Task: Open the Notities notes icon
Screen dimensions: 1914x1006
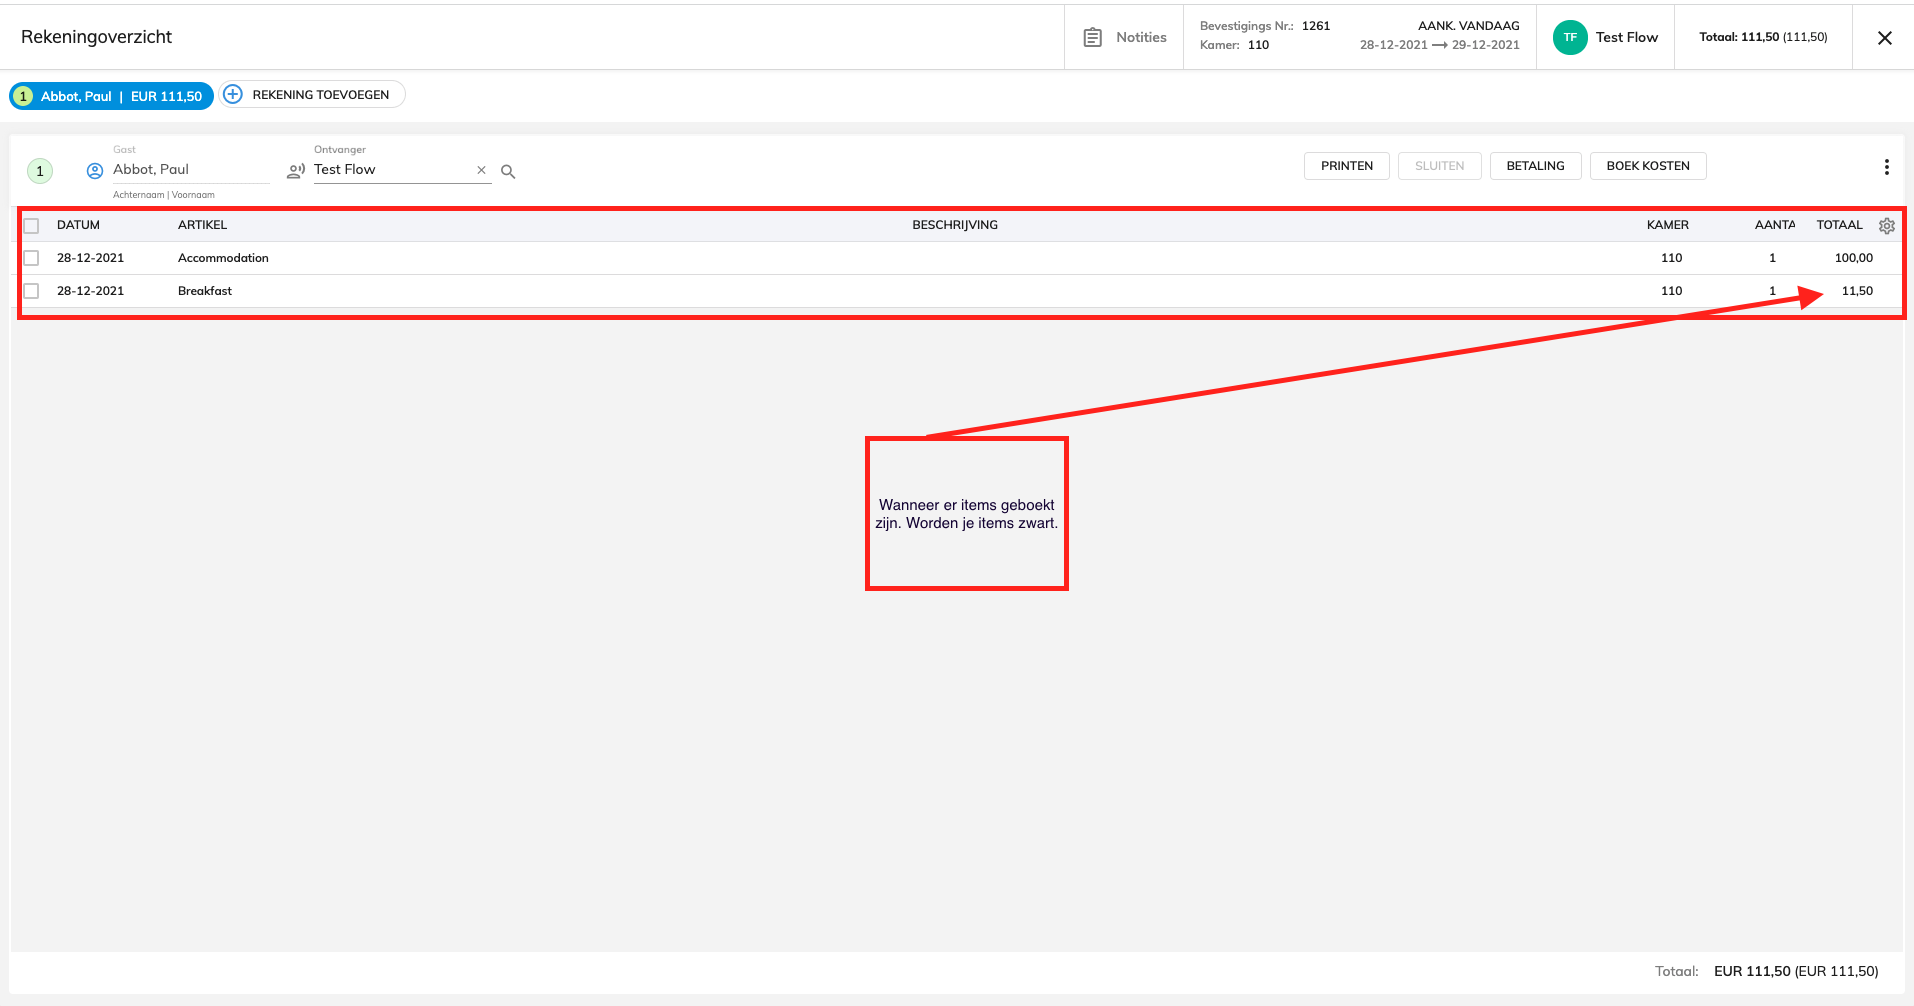Action: 1093,37
